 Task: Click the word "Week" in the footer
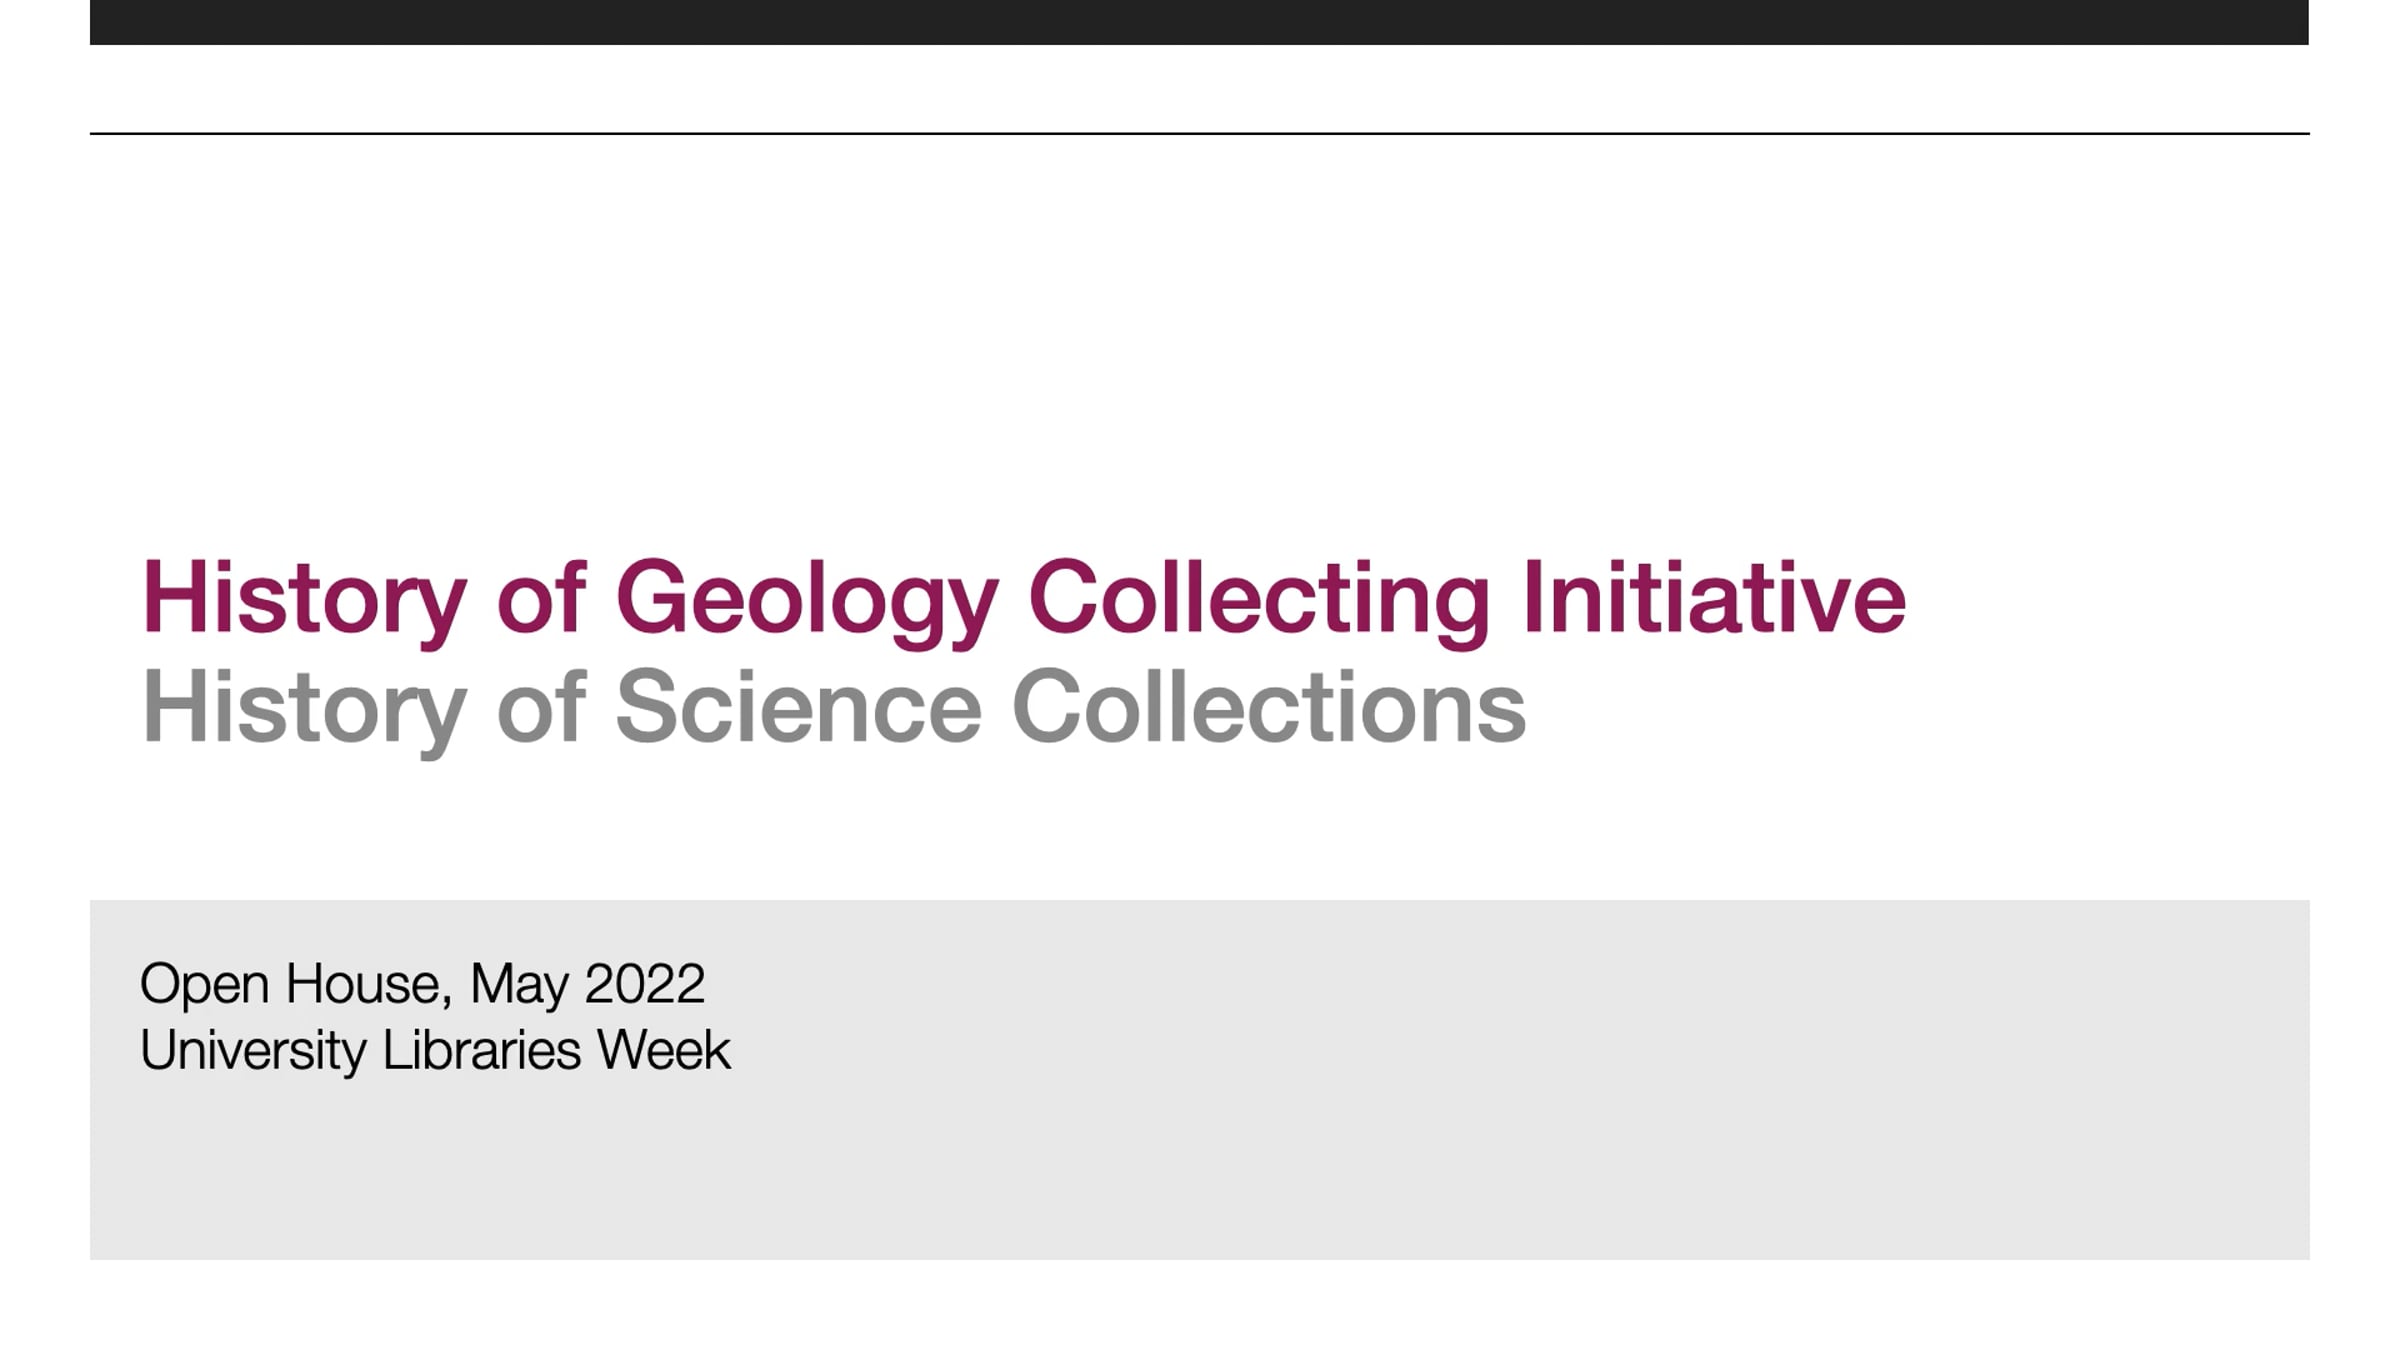(x=663, y=1050)
